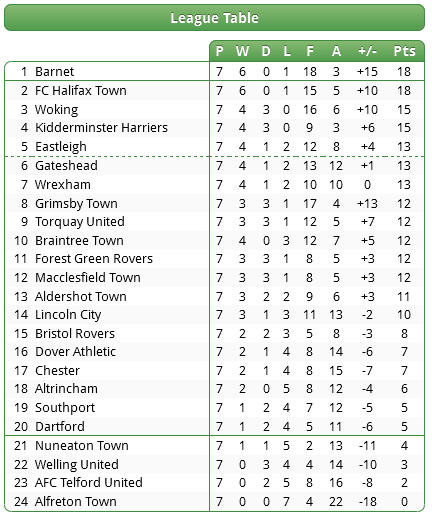Image resolution: width=432 pixels, height=518 pixels.
Task: Click Kidderminster Harriers in the table
Action: coord(101,127)
